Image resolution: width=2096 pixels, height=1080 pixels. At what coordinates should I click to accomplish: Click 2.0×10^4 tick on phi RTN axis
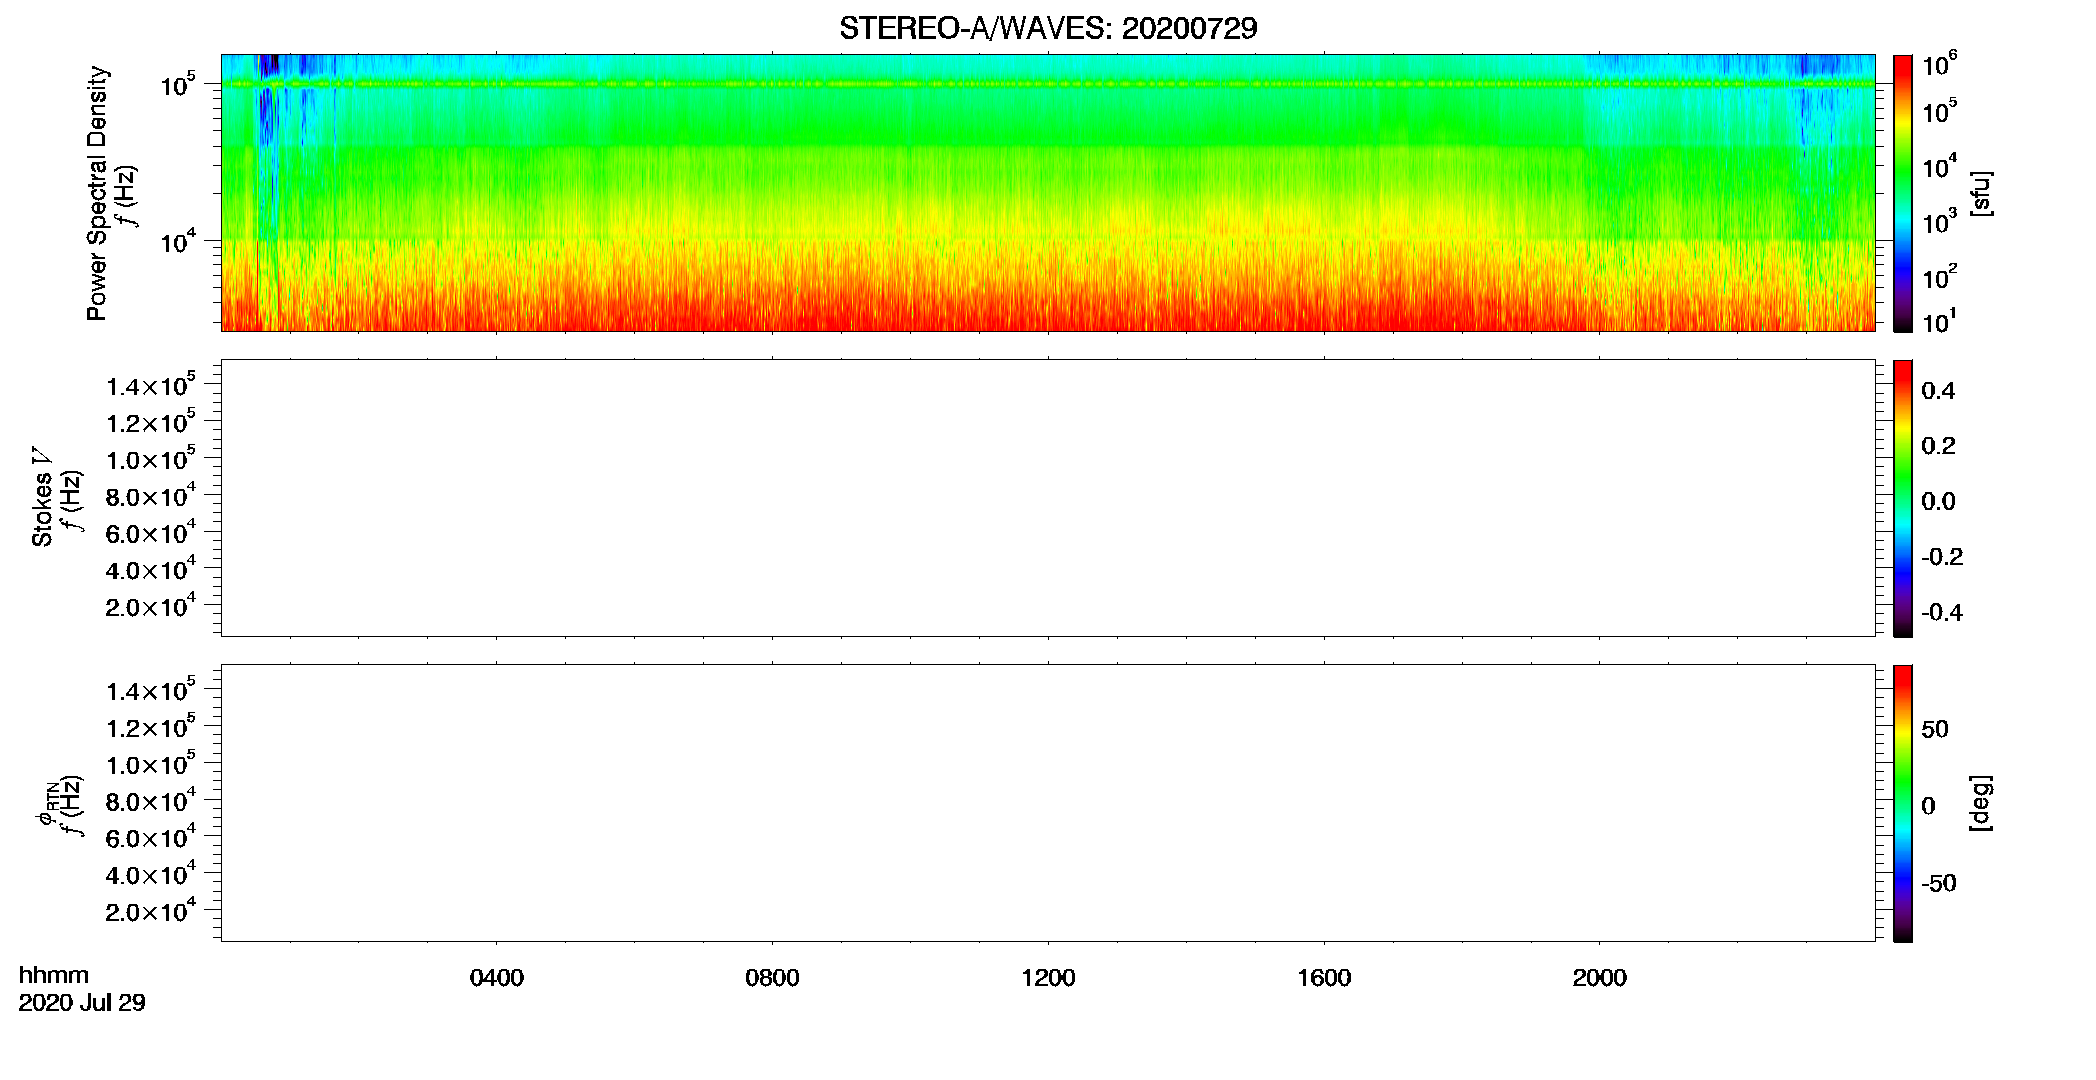point(151,911)
